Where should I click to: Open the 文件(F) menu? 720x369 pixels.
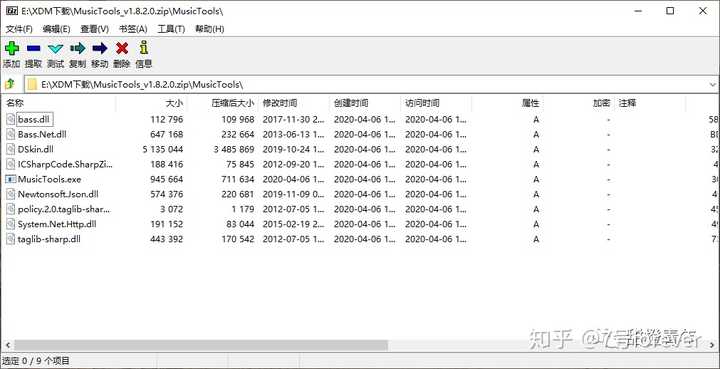point(19,29)
